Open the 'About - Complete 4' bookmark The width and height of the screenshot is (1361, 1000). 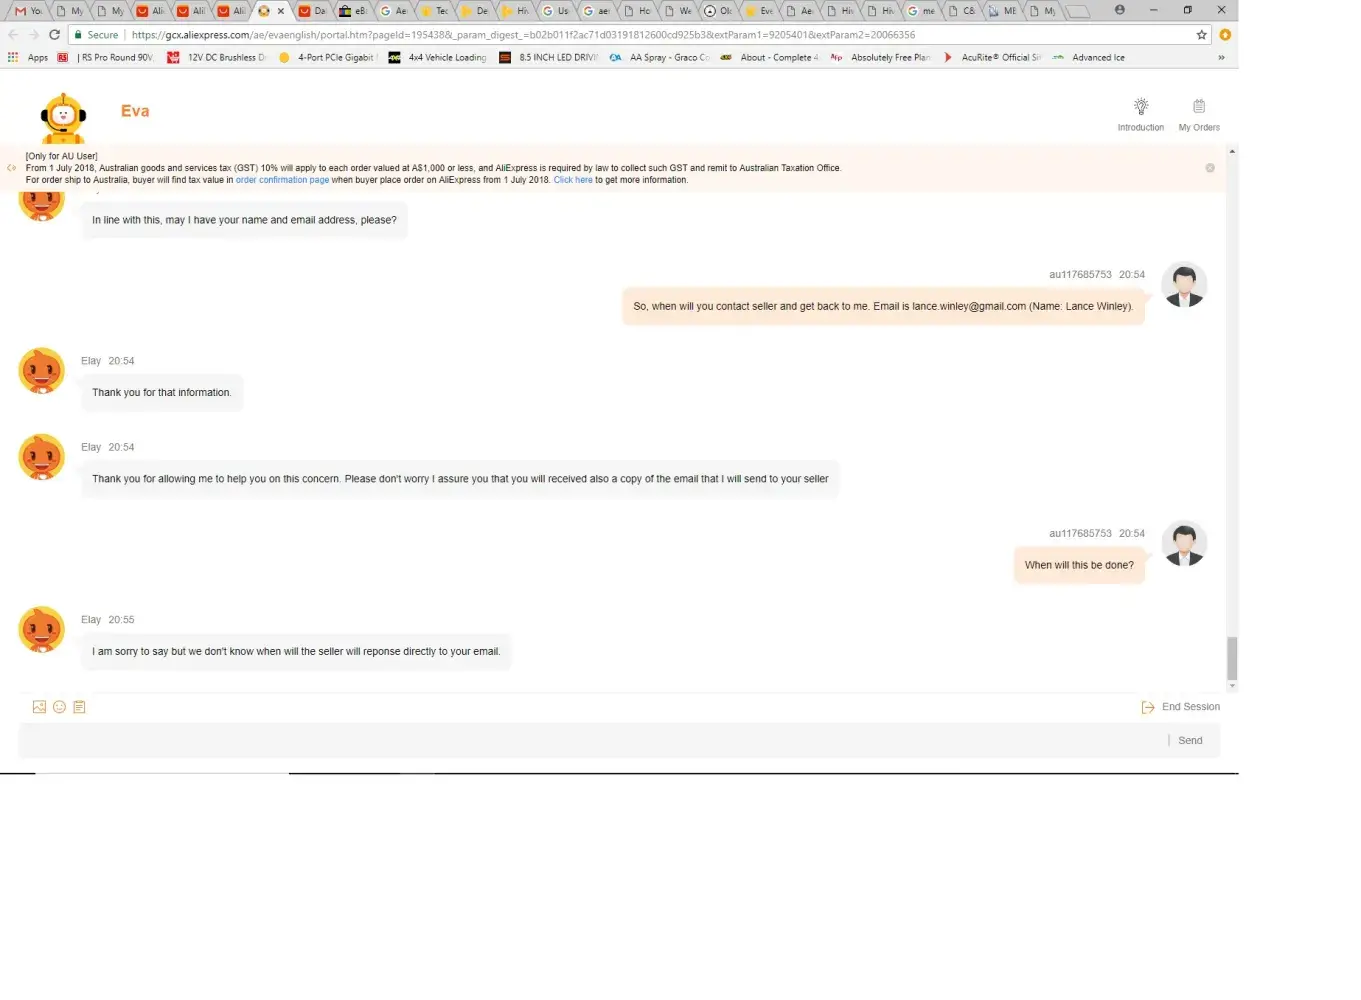pyautogui.click(x=770, y=57)
